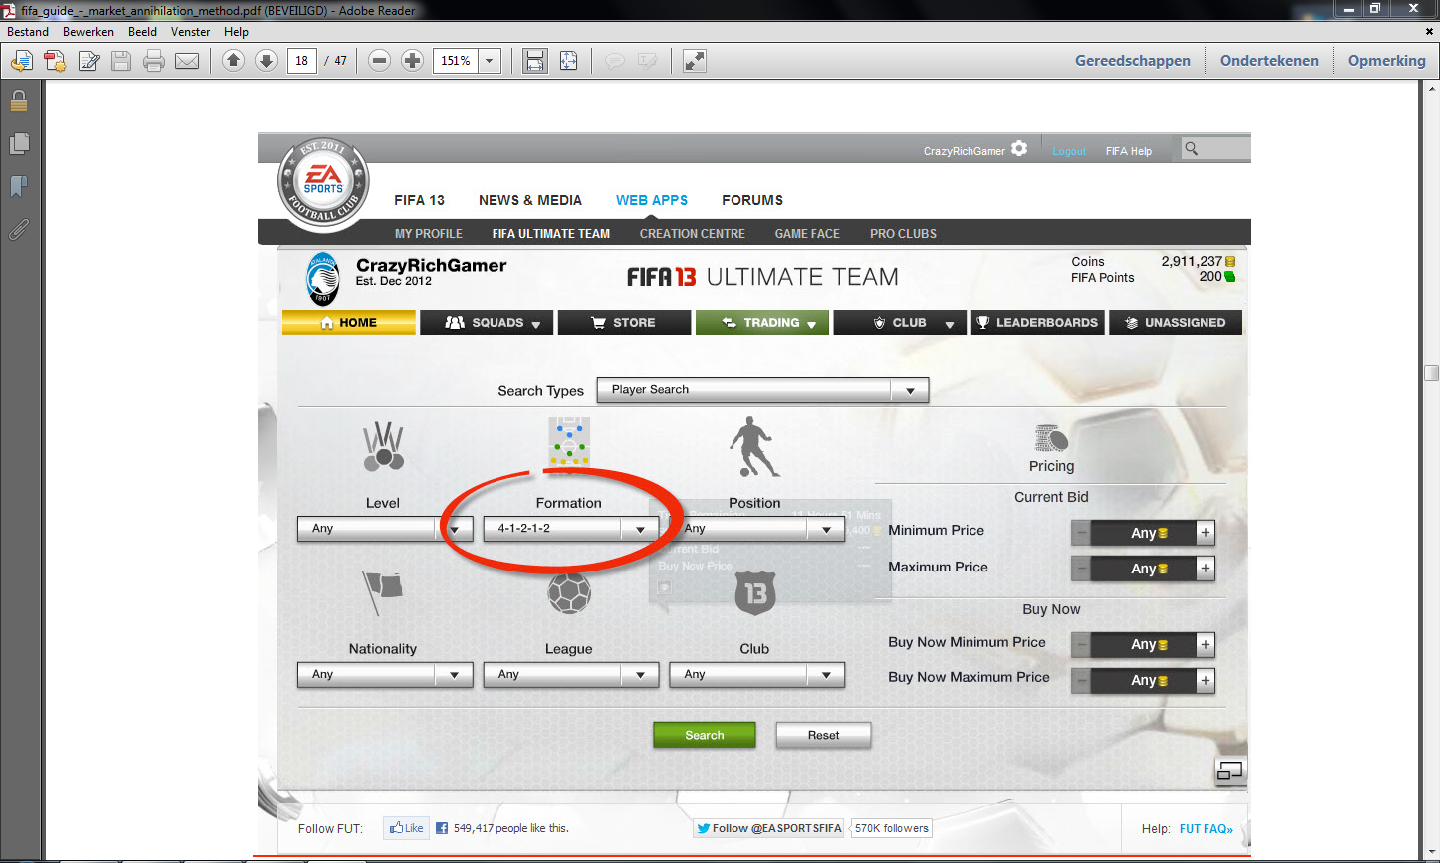Click the page number input field
This screenshot has width=1440, height=863.
click(x=302, y=61)
